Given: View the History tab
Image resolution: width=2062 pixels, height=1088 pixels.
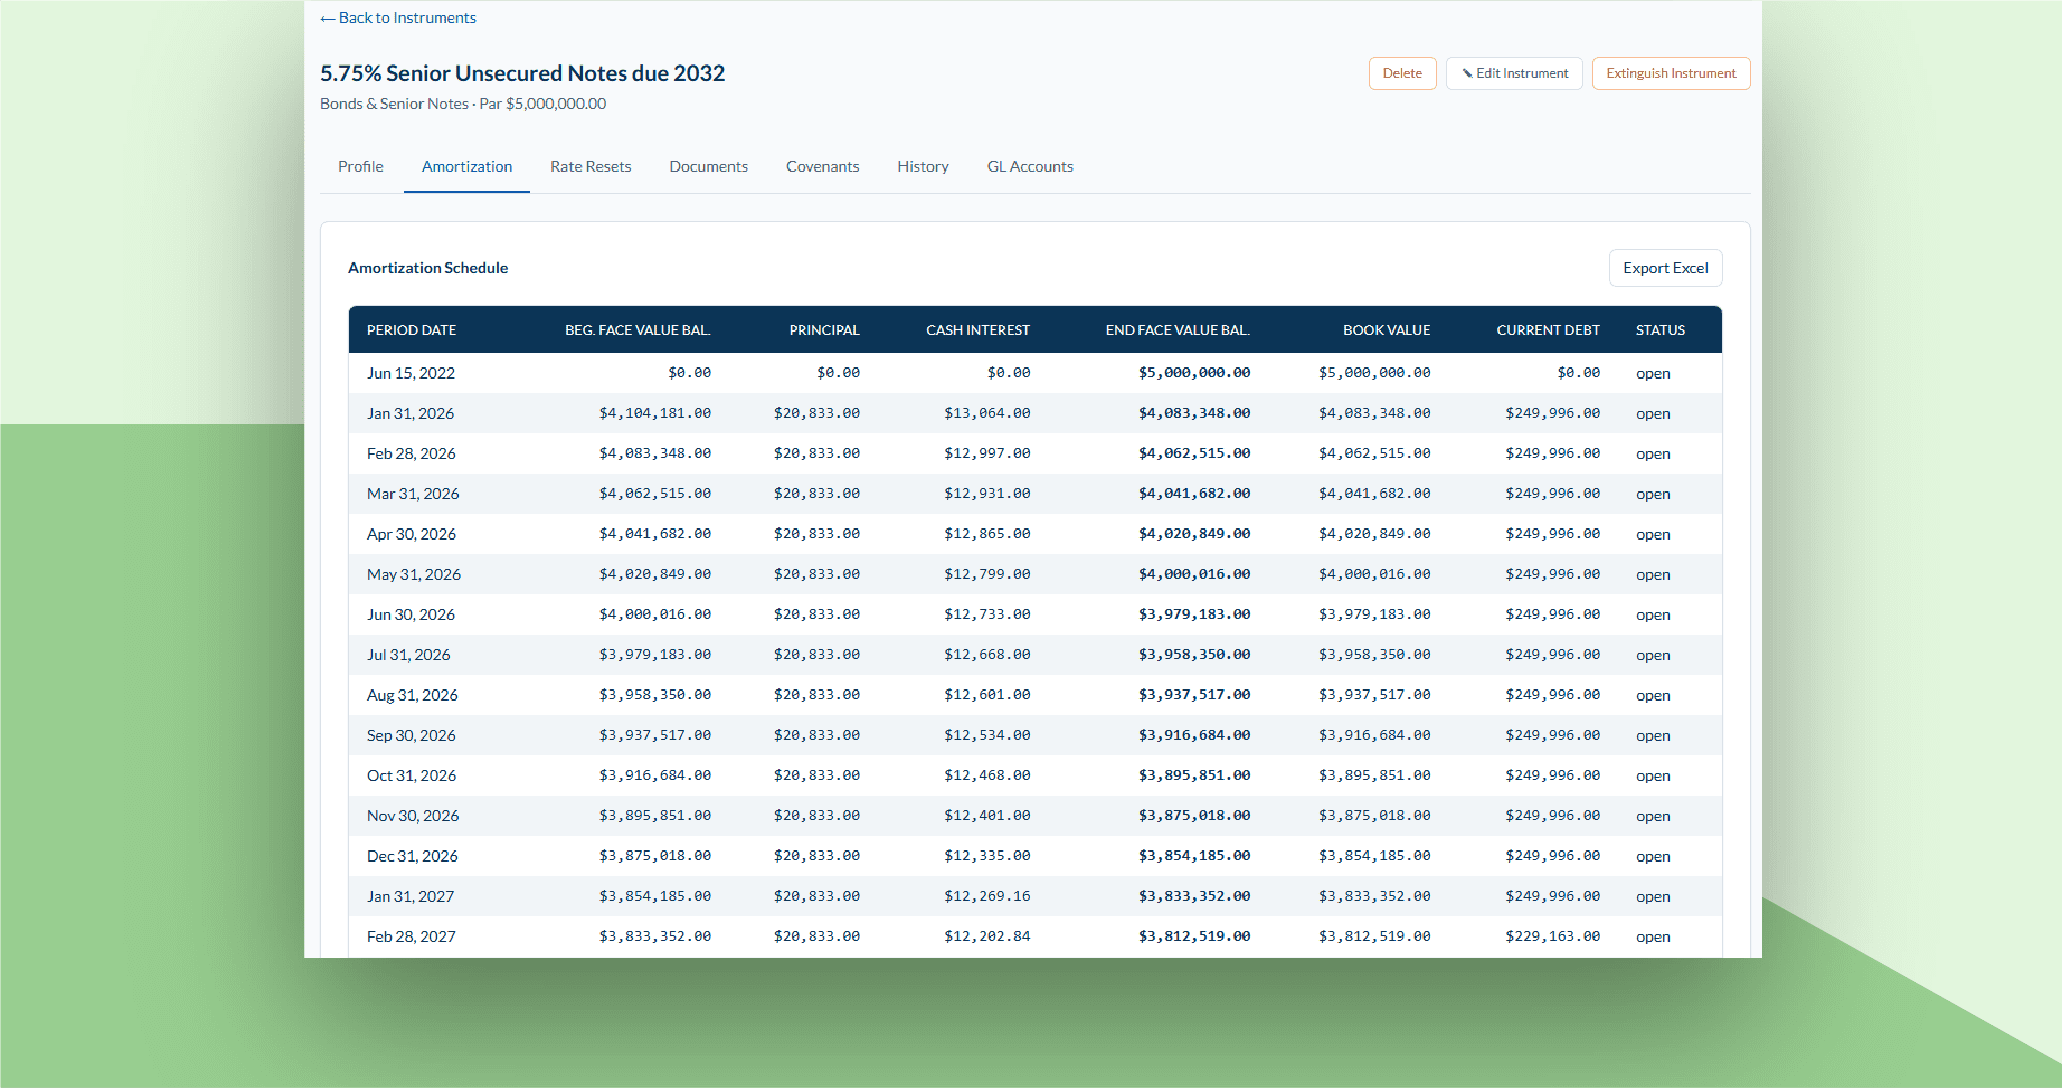Looking at the screenshot, I should [923, 167].
